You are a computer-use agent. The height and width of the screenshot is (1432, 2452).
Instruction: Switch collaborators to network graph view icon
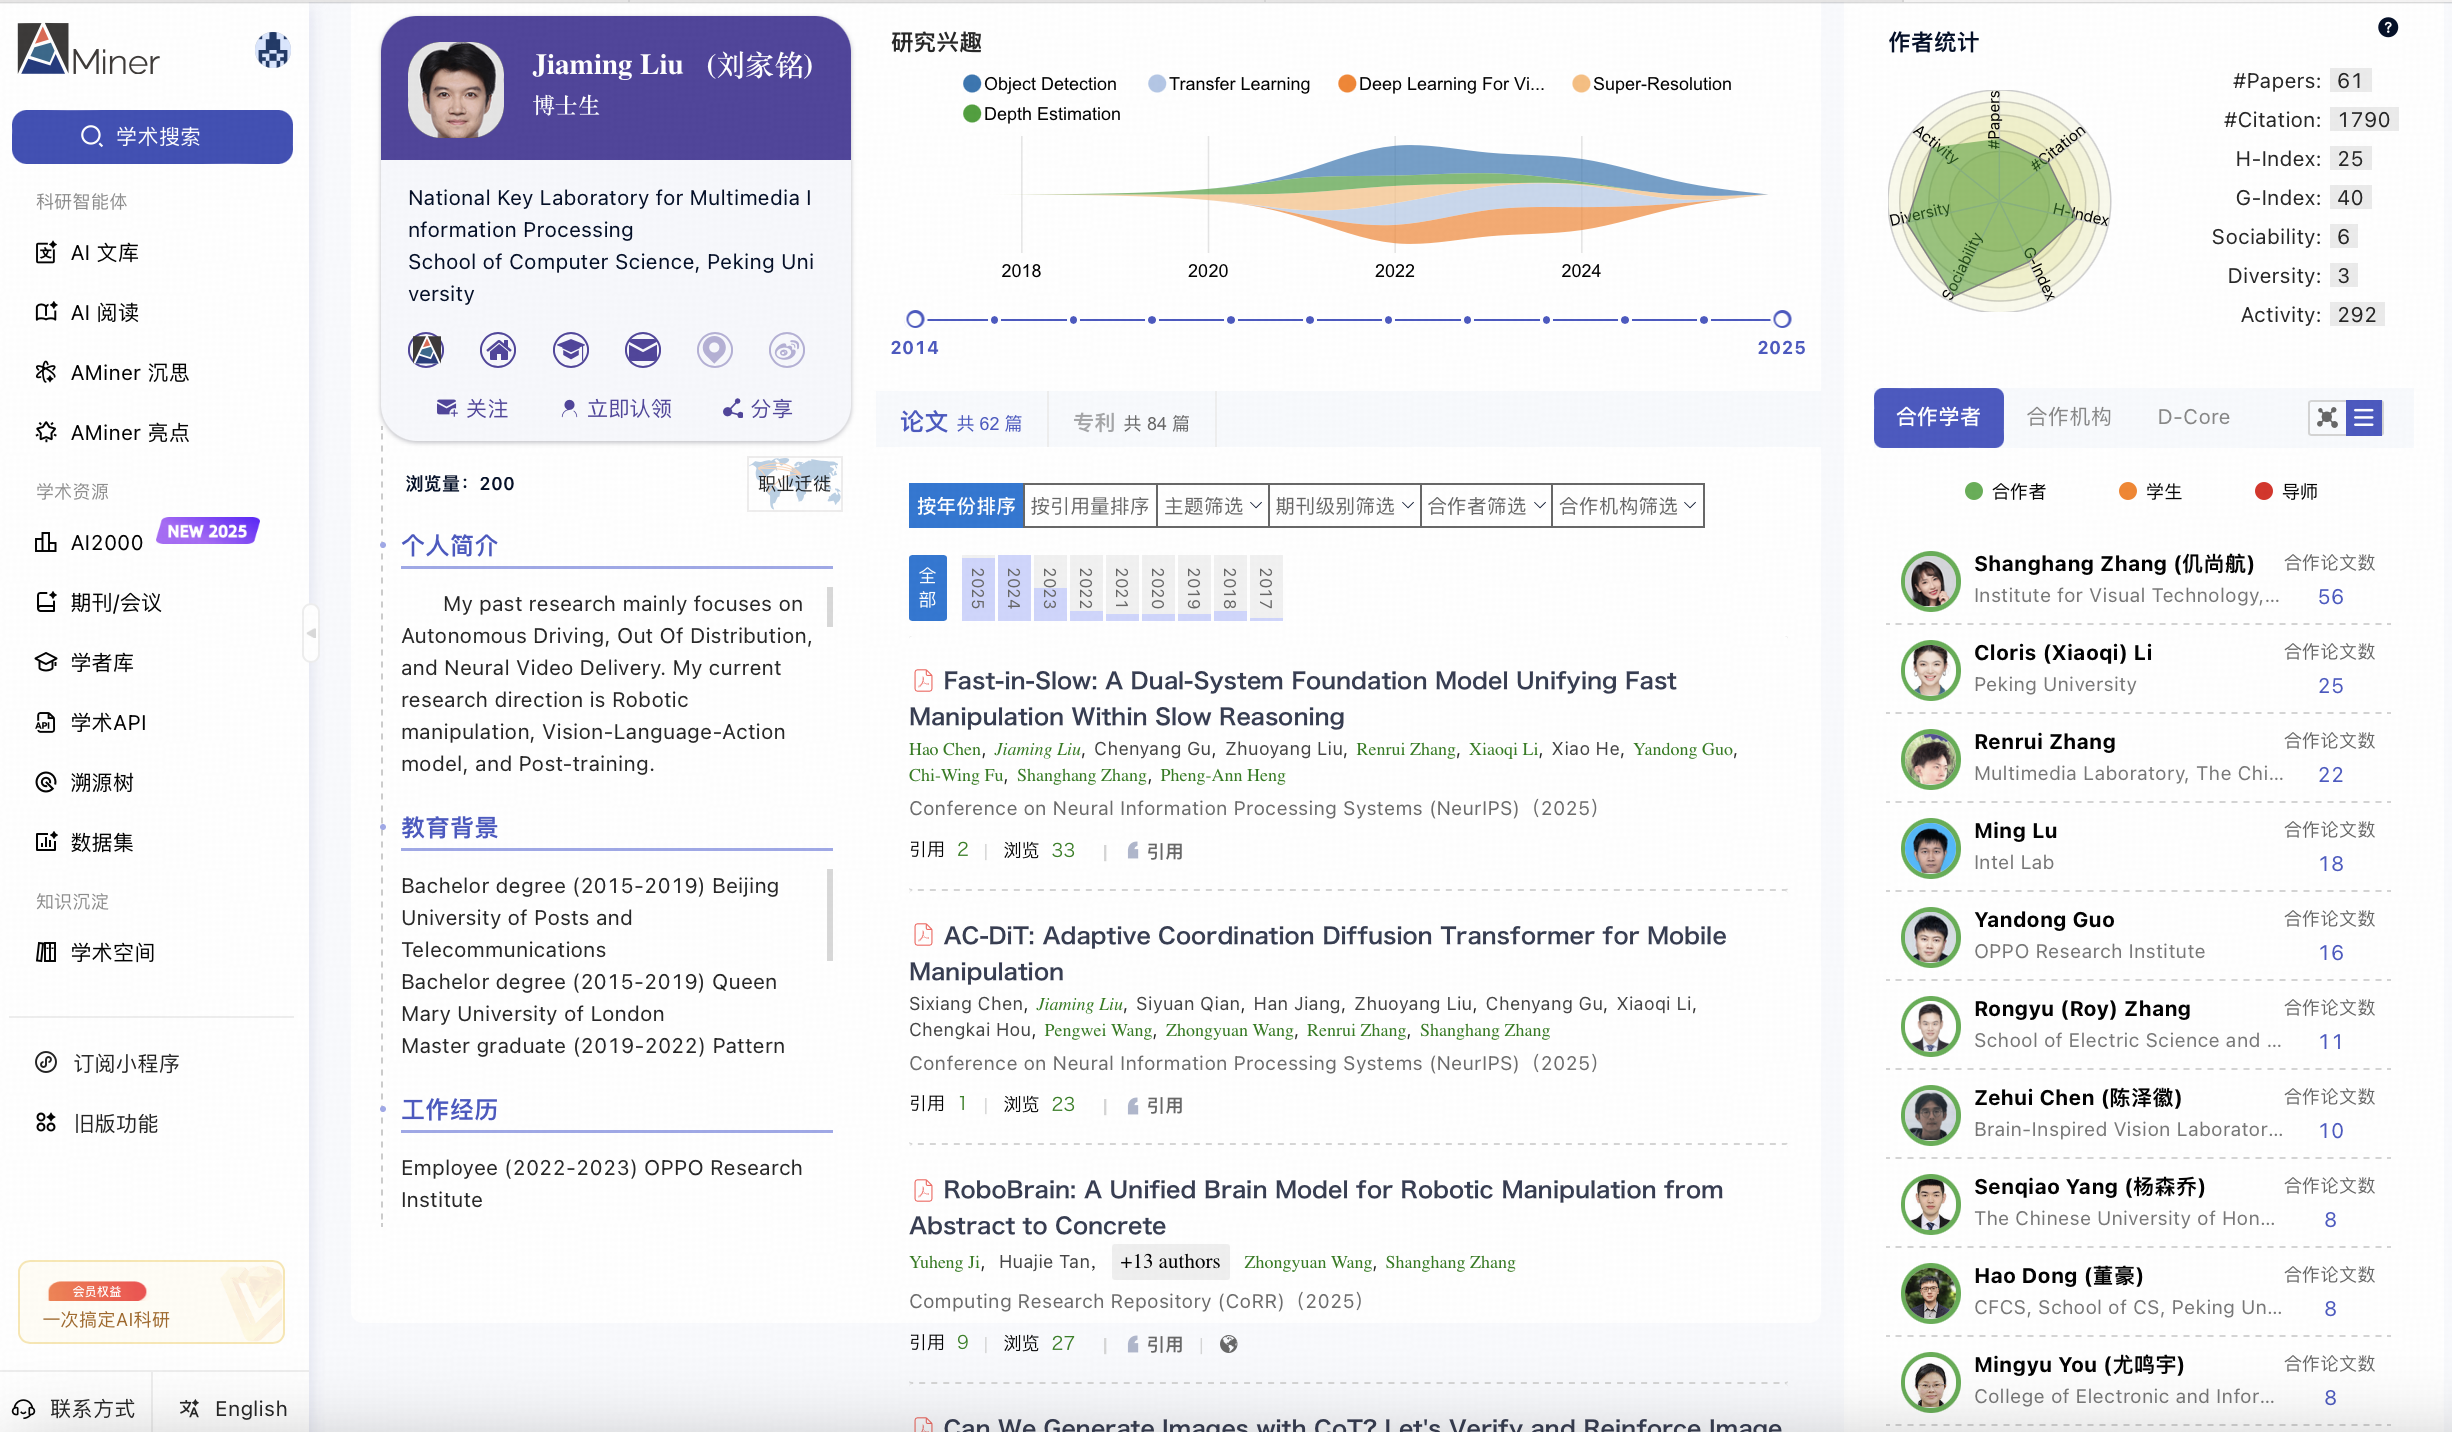point(2327,418)
